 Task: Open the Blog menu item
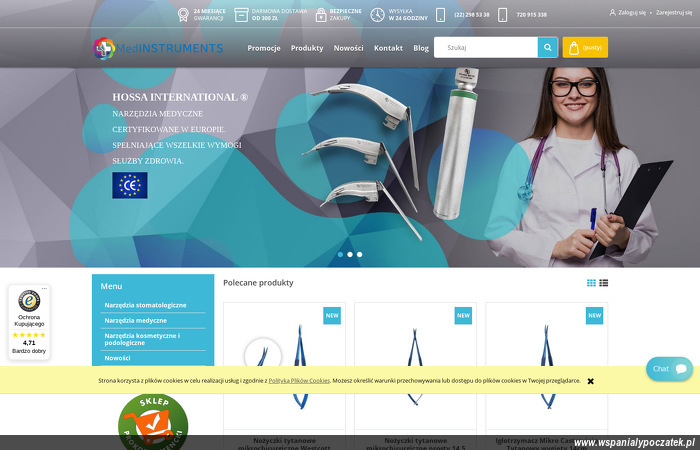click(x=421, y=48)
